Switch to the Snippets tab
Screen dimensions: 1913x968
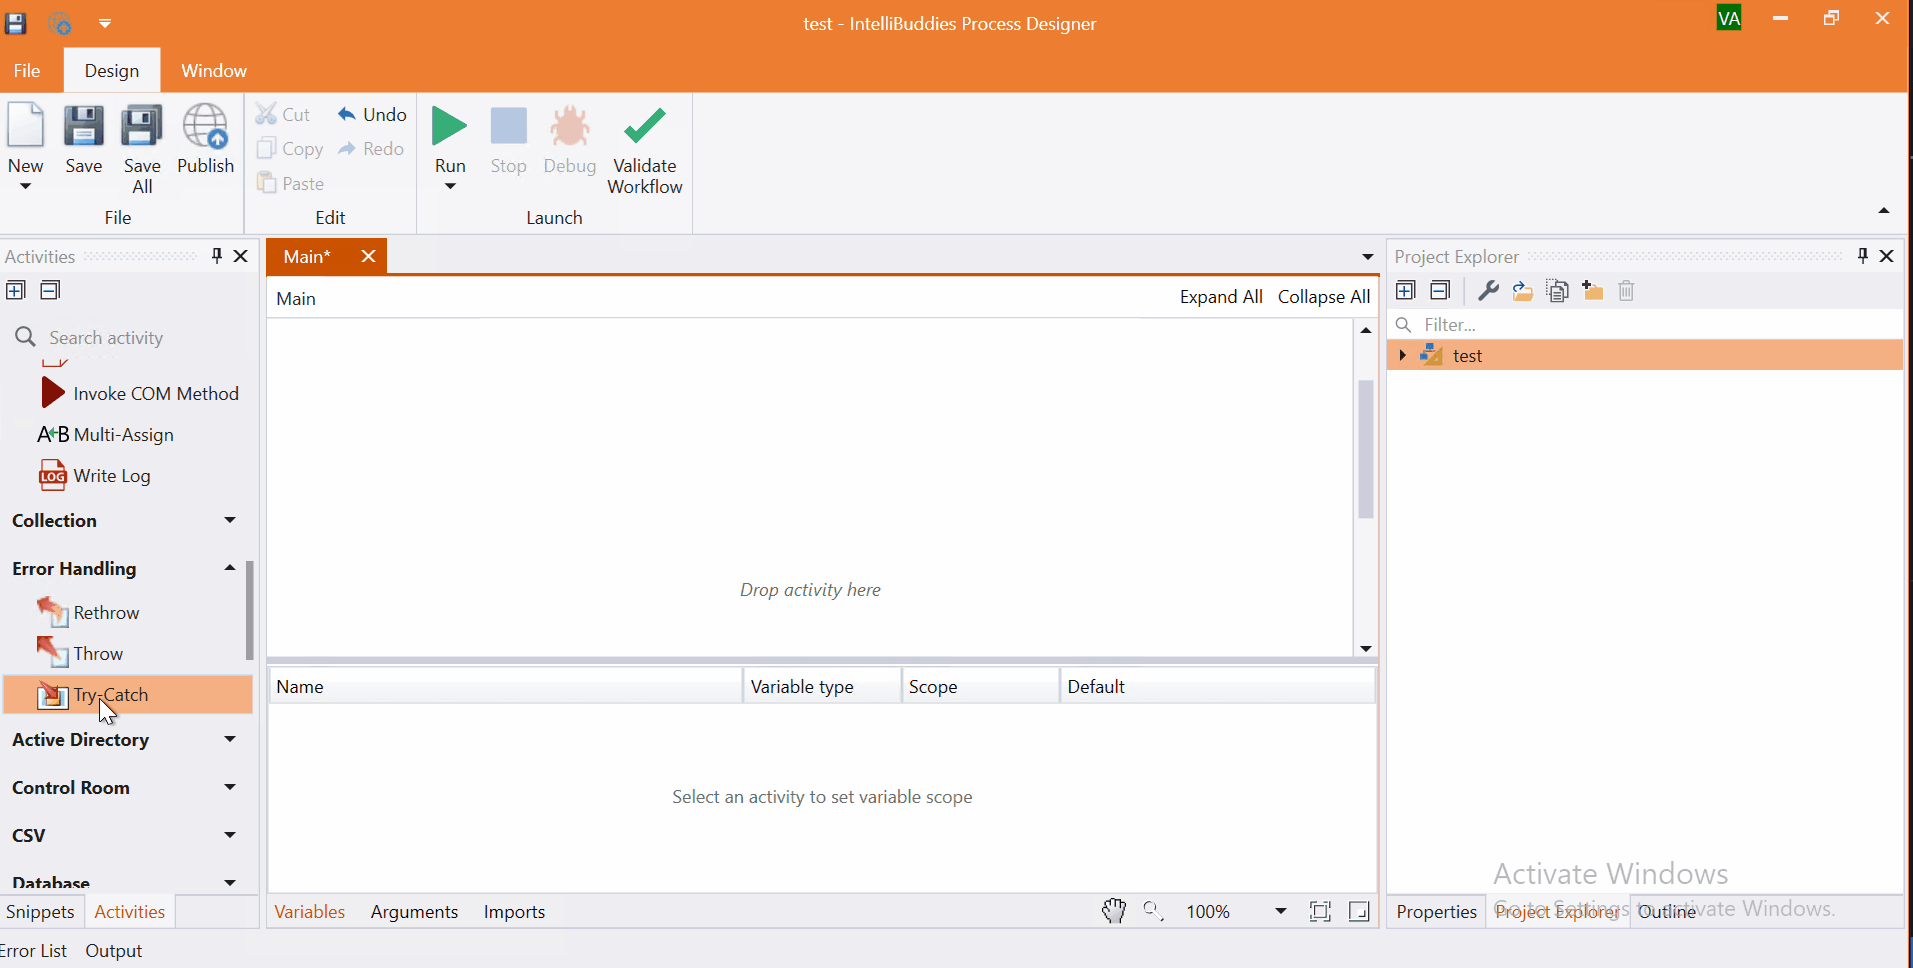coord(40,912)
